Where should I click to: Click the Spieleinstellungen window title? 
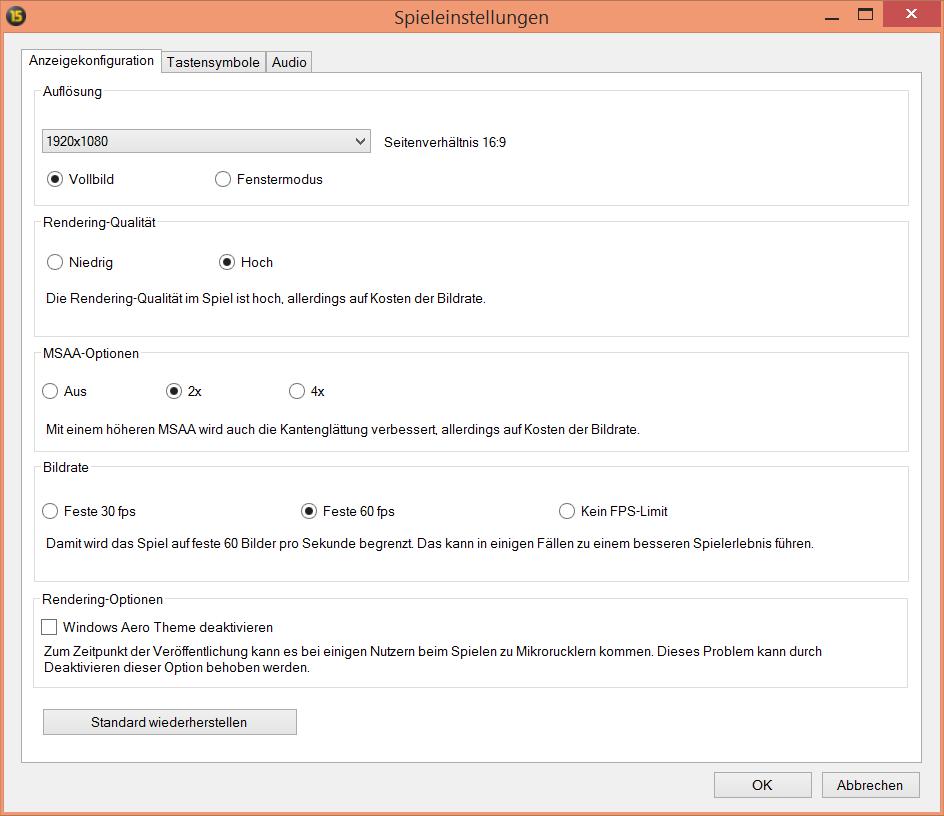point(471,17)
